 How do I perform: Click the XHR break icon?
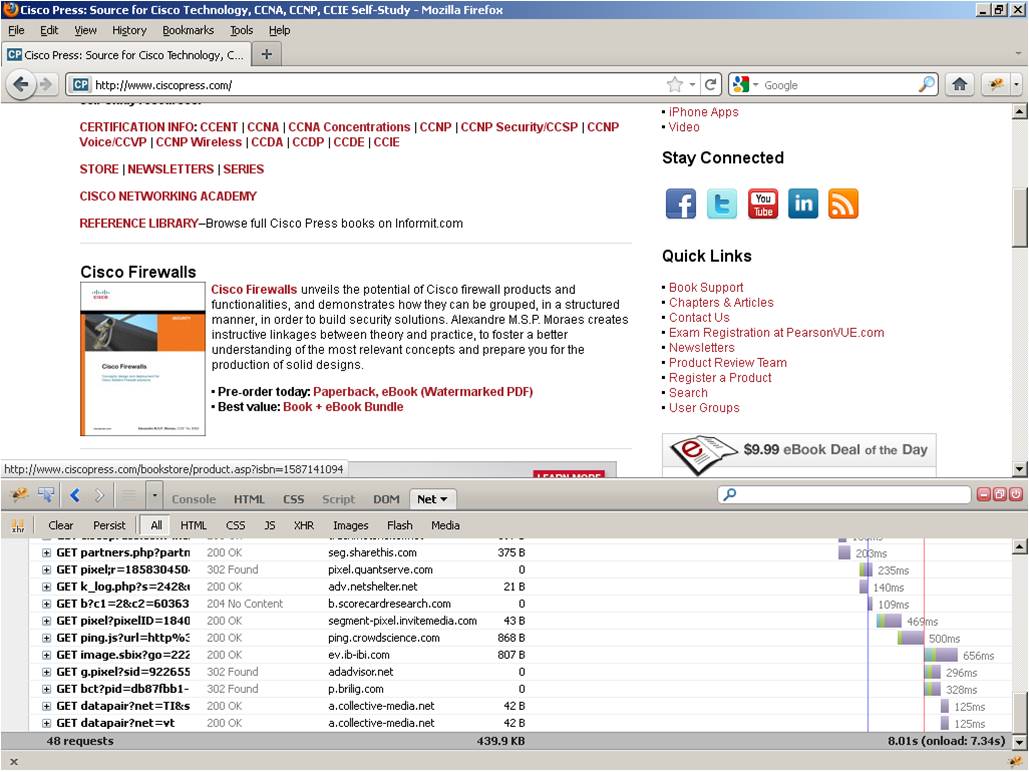18,525
